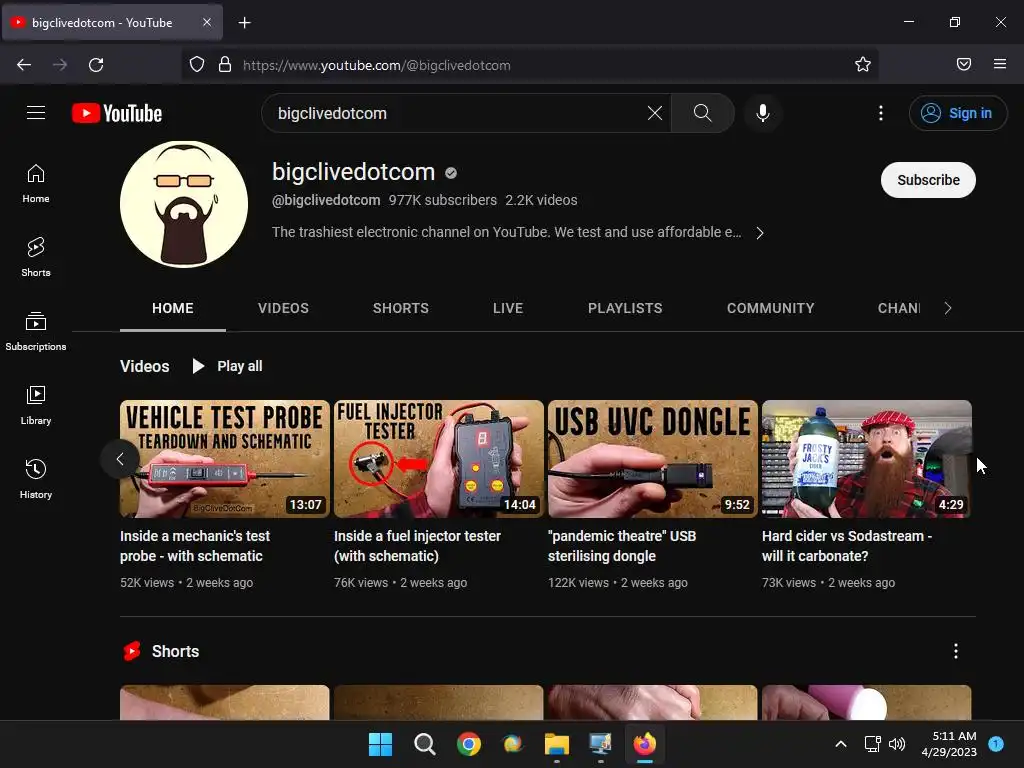
Task: Open the Firefox application menu
Action: [x=1000, y=64]
